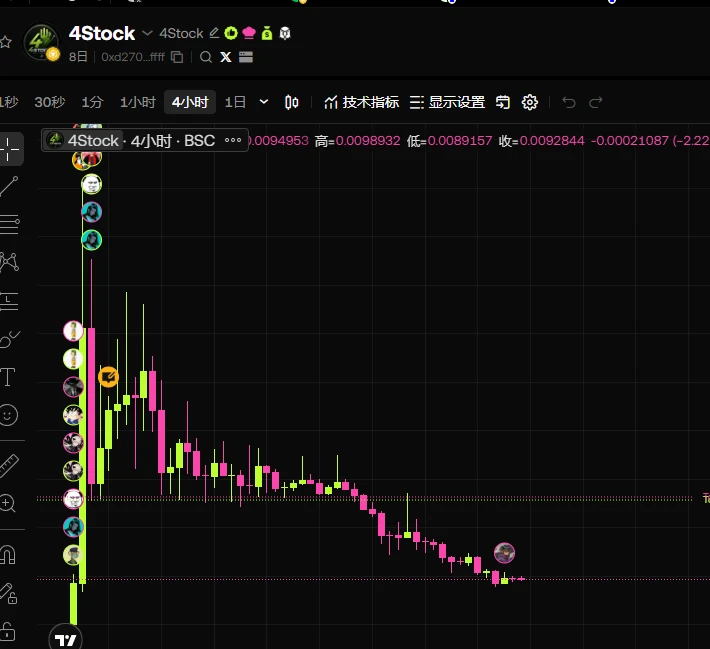Expand the chevron next to 4Stock name
This screenshot has width=710, height=649.
pyautogui.click(x=147, y=33)
